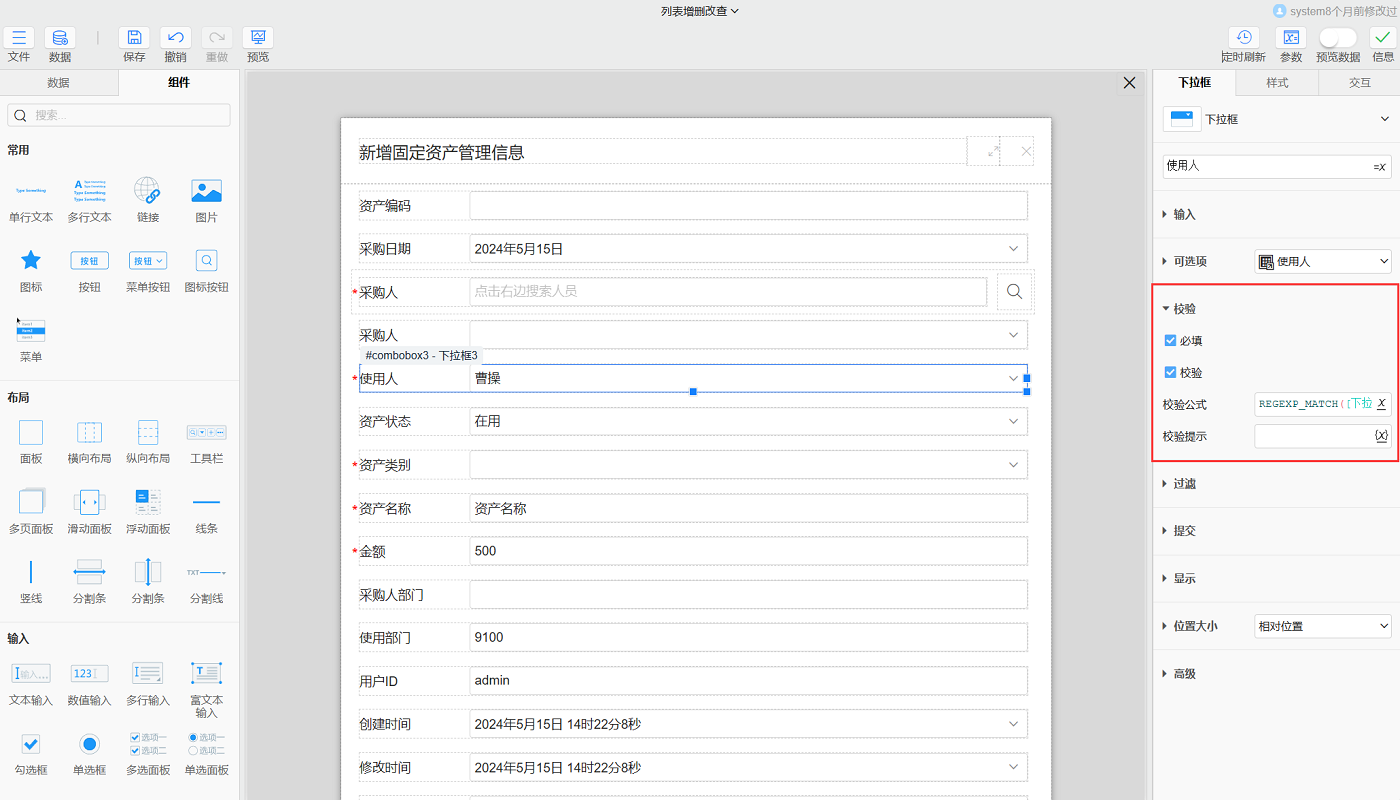Click the magnifier search button beside 采购人
Screen dimensions: 1400x800
click(1014, 291)
